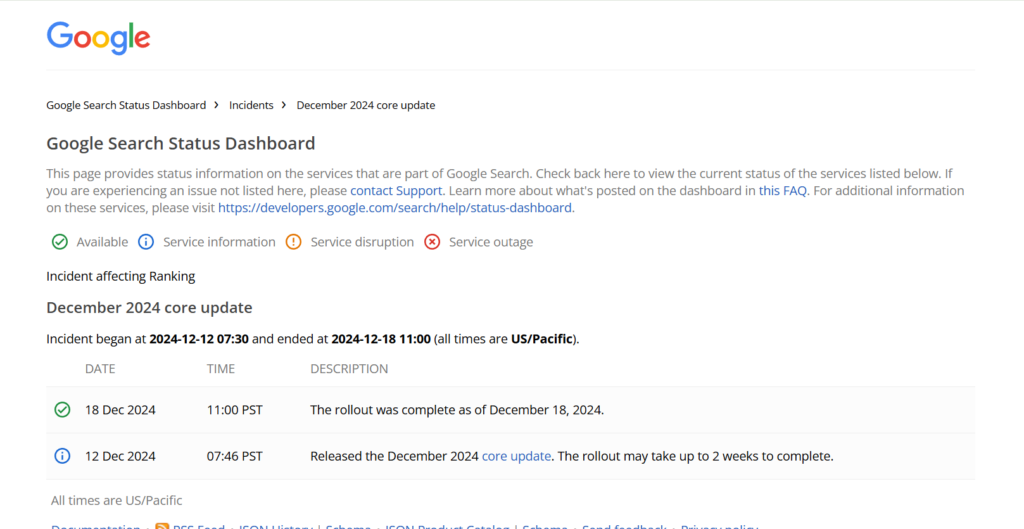Image resolution: width=1024 pixels, height=529 pixels.
Task: Open Google Search Status Dashboard breadcrumb
Action: (126, 105)
